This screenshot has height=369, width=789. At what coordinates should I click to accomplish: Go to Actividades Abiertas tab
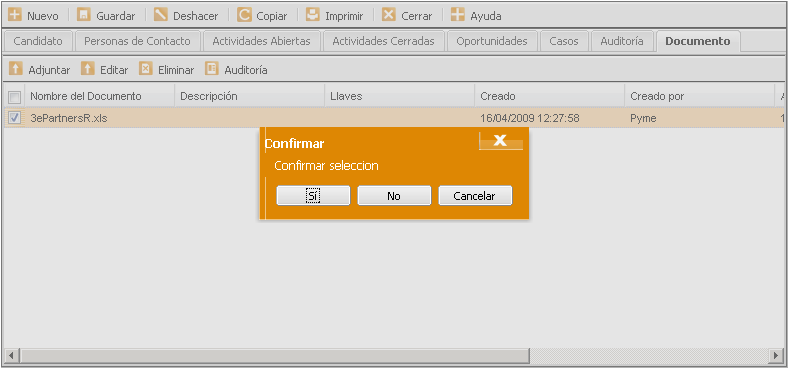pyautogui.click(x=261, y=41)
